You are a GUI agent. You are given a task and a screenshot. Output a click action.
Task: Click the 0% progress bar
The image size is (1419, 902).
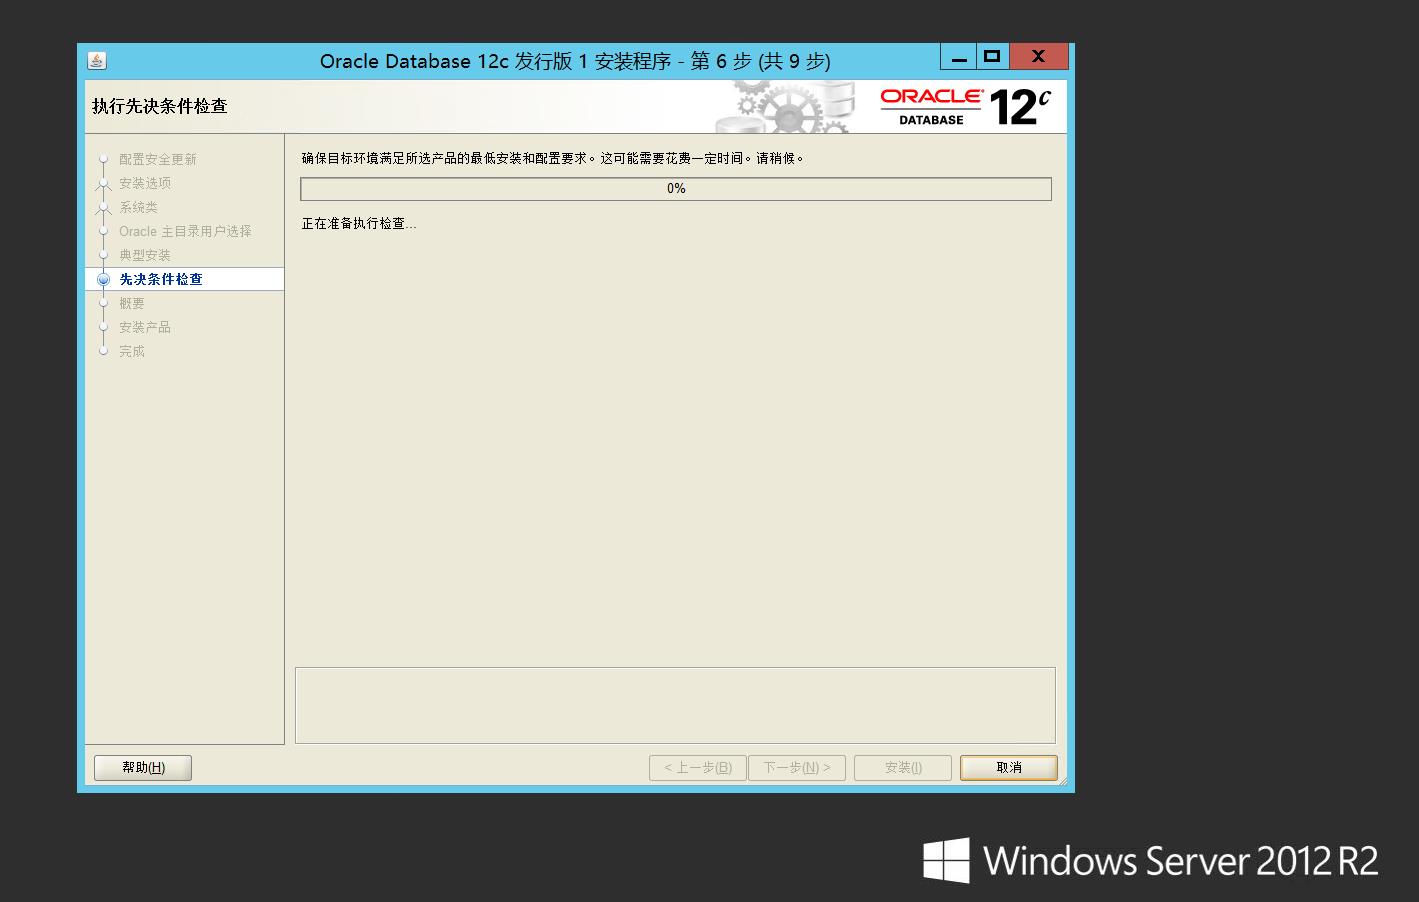[x=676, y=189]
